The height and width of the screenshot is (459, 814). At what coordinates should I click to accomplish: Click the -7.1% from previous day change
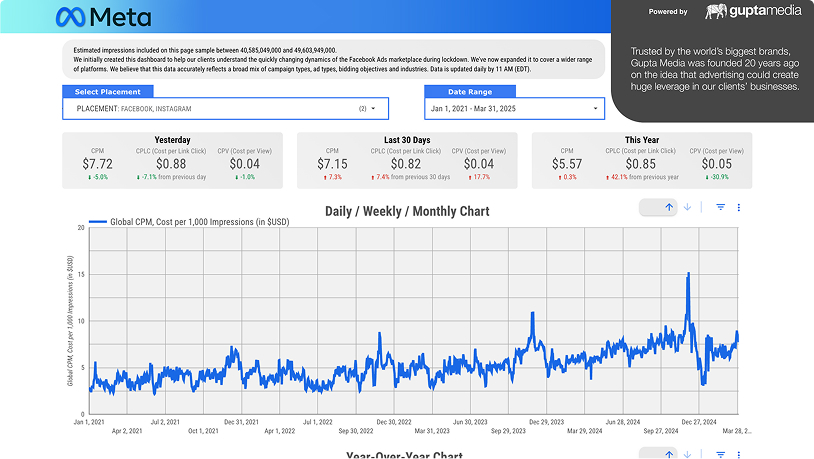[x=171, y=177]
